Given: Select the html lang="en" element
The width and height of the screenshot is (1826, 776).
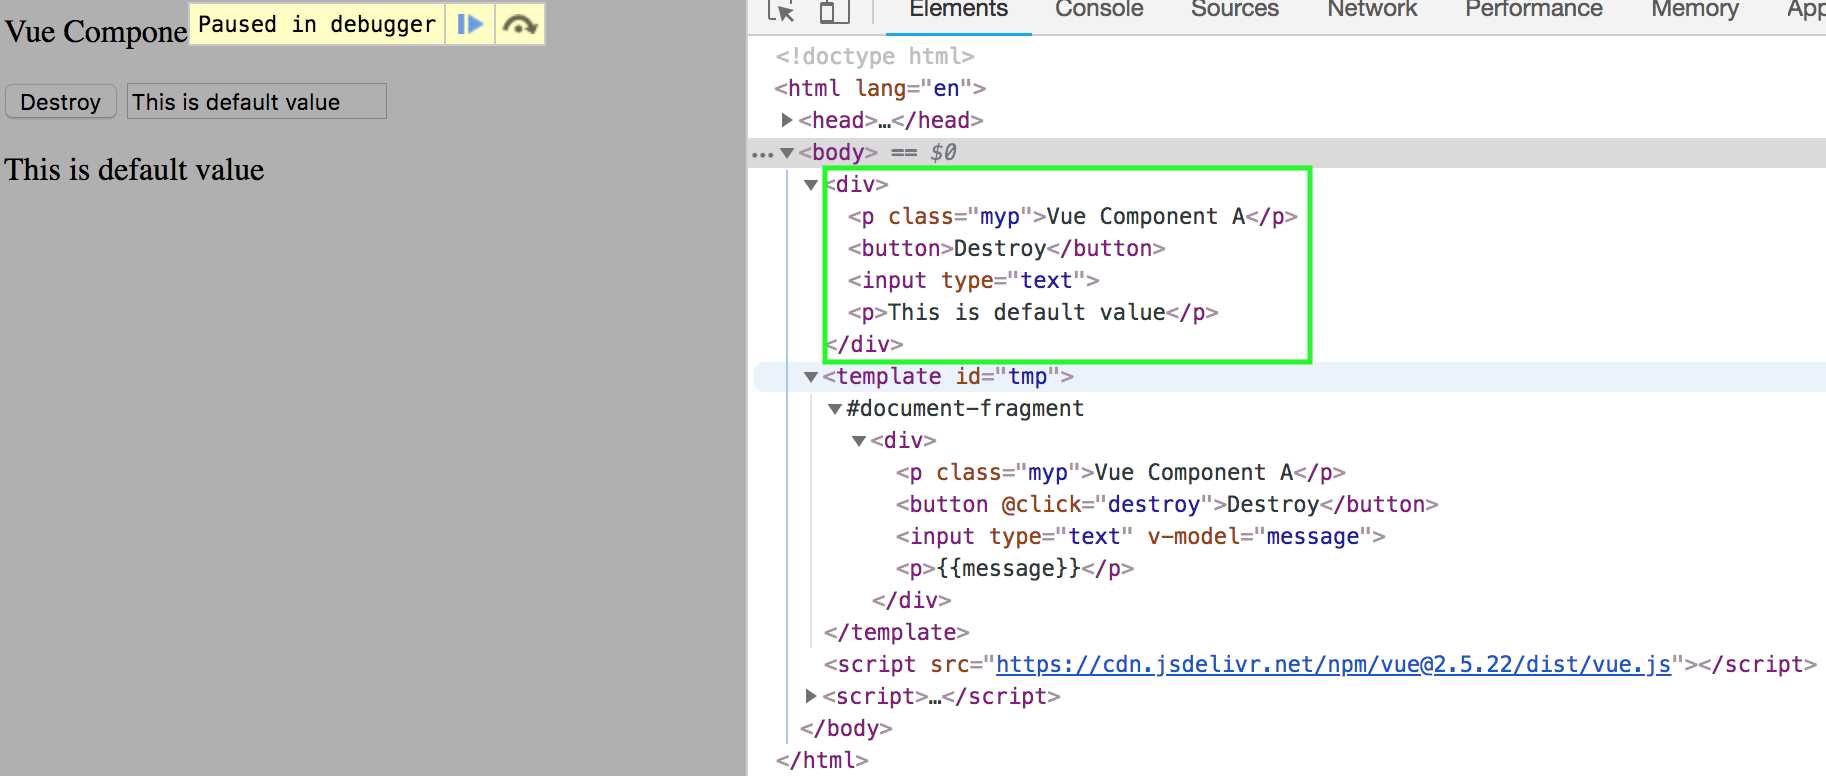Looking at the screenshot, I should tap(880, 88).
